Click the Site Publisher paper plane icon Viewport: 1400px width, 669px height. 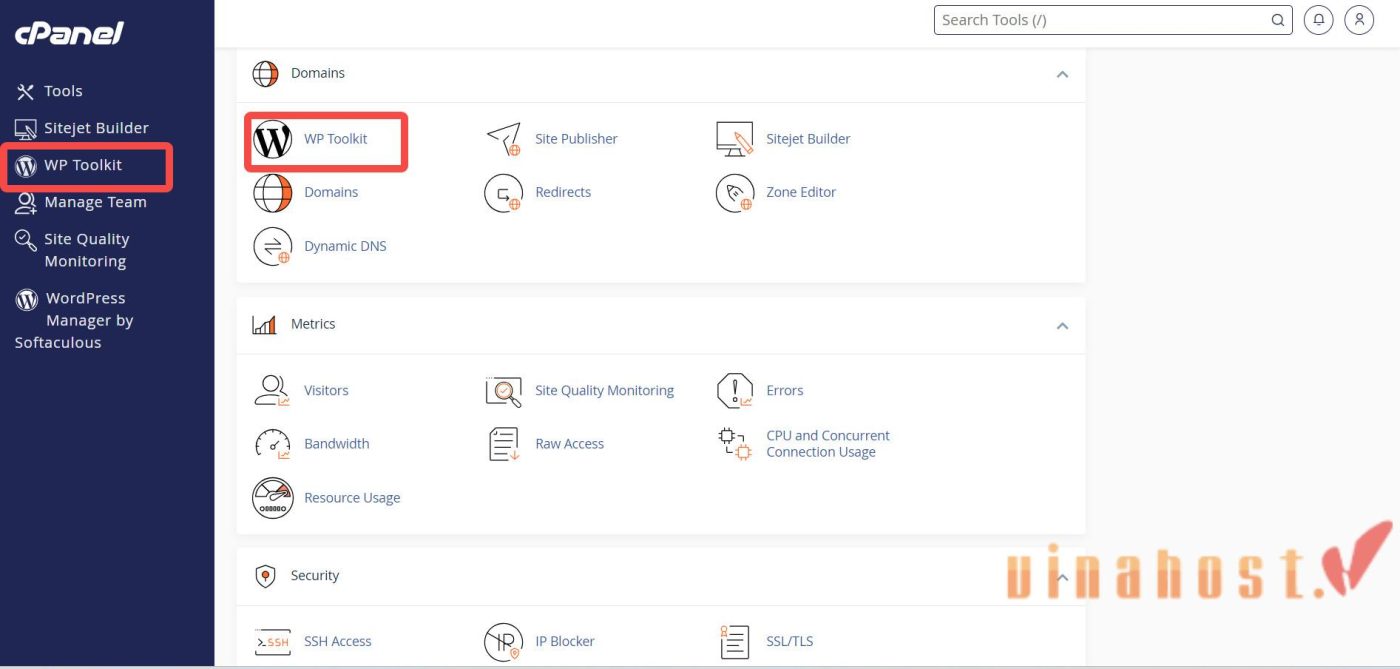tap(503, 140)
